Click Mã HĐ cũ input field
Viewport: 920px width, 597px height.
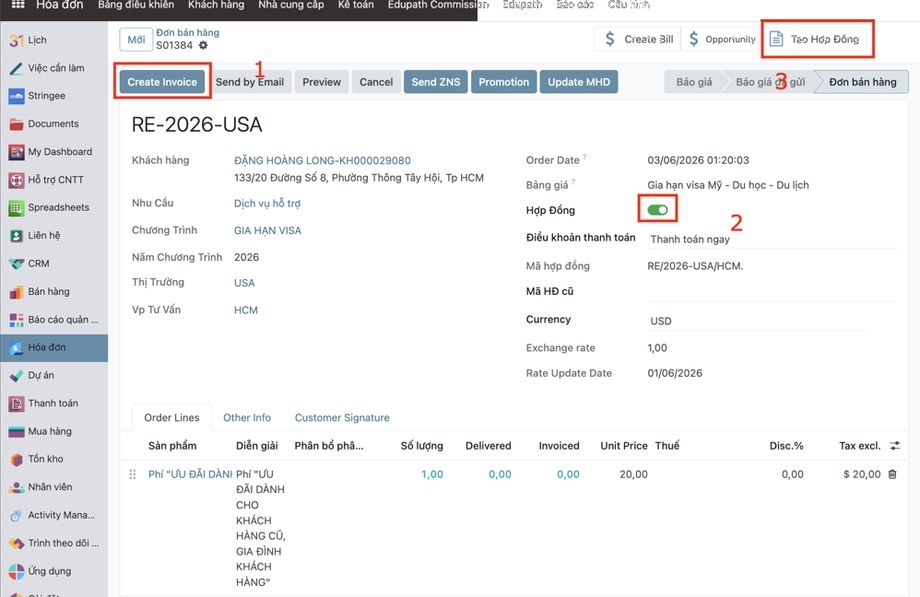point(773,292)
